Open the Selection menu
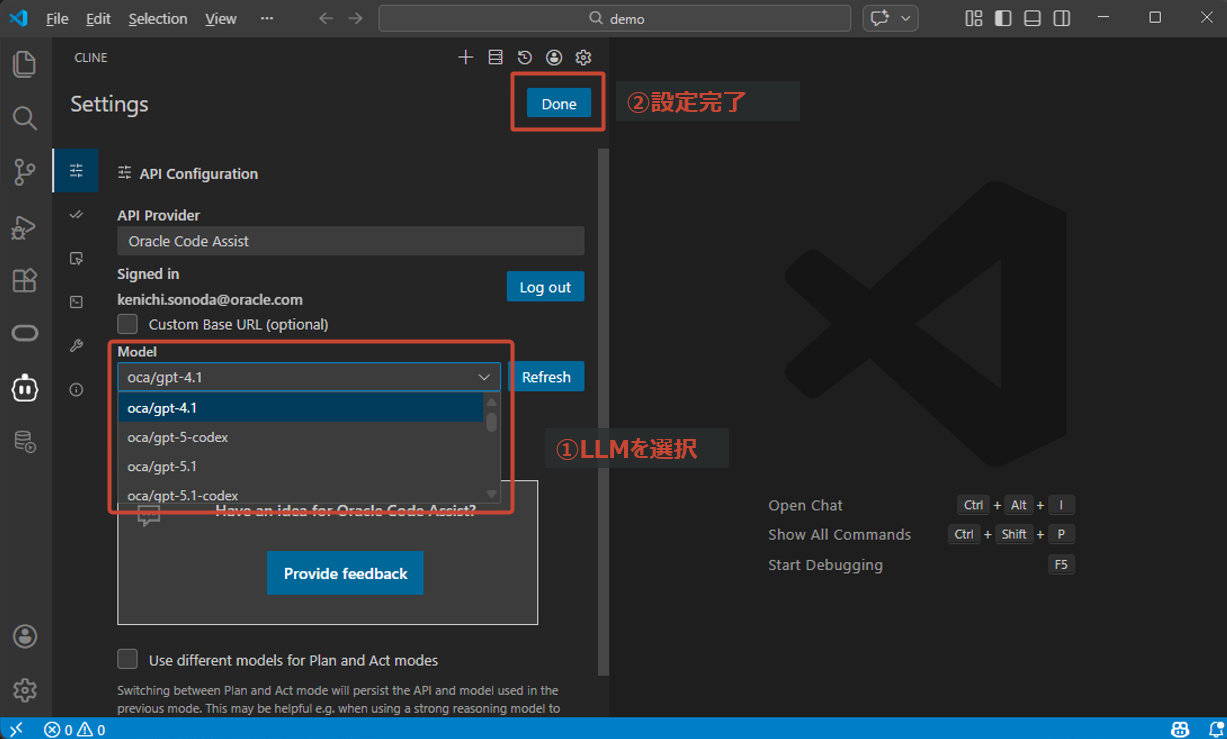The image size is (1227, 739). point(158,18)
